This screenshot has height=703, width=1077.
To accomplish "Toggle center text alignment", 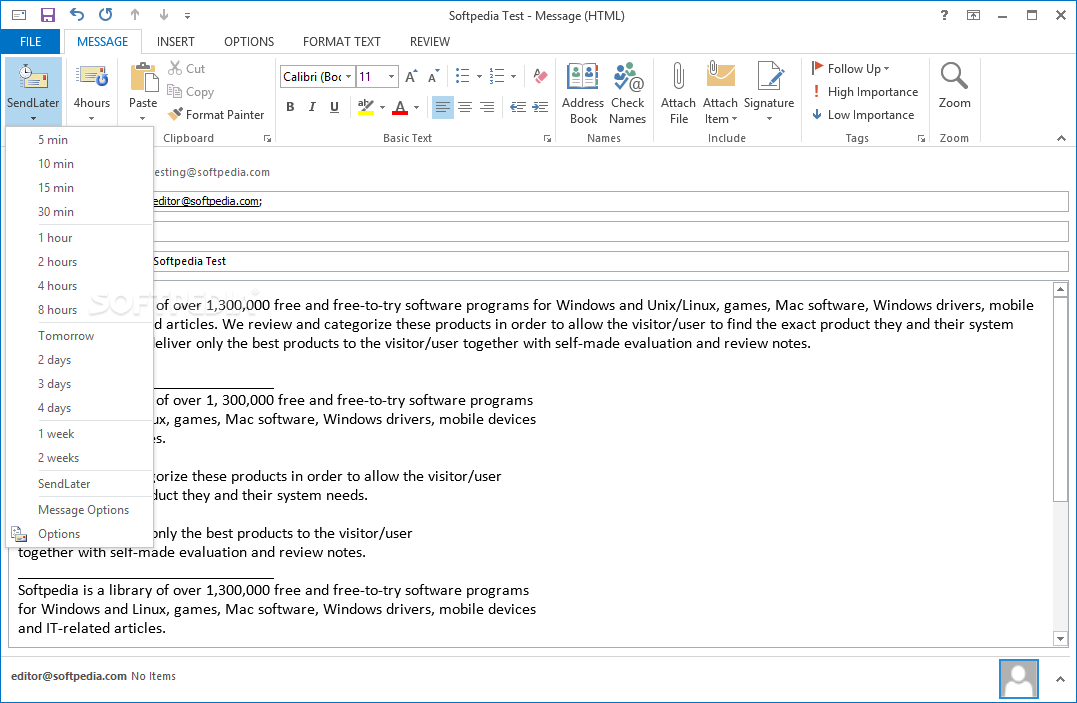I will (x=465, y=107).
